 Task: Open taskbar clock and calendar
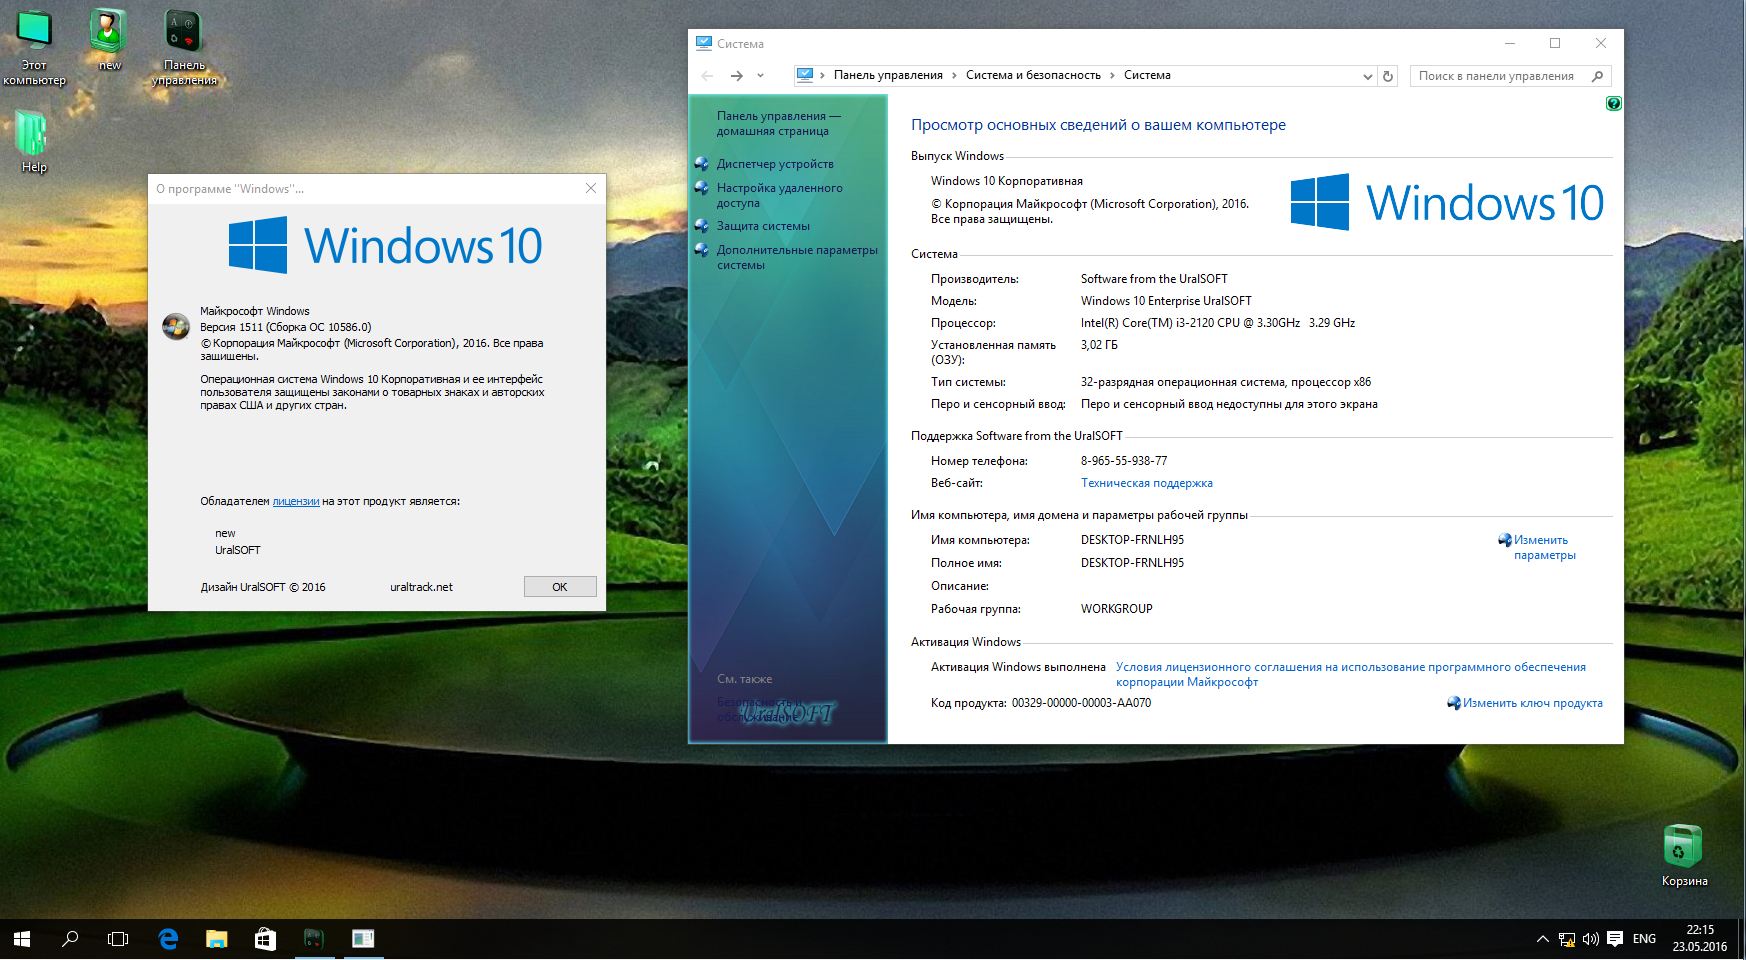click(1699, 938)
